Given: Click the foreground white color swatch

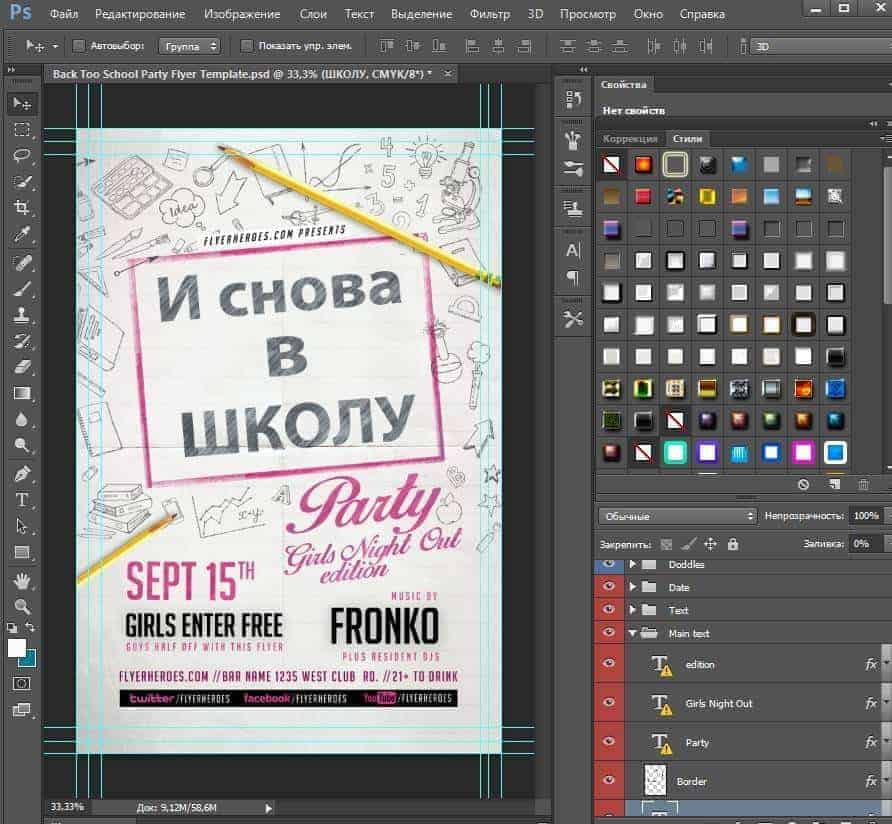Looking at the screenshot, I should point(16,648).
